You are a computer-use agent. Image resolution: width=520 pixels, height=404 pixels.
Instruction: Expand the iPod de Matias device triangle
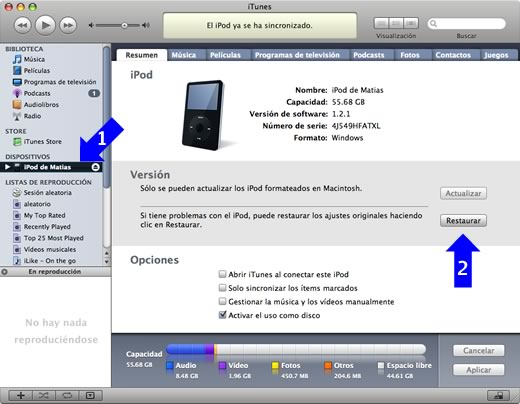click(8, 167)
